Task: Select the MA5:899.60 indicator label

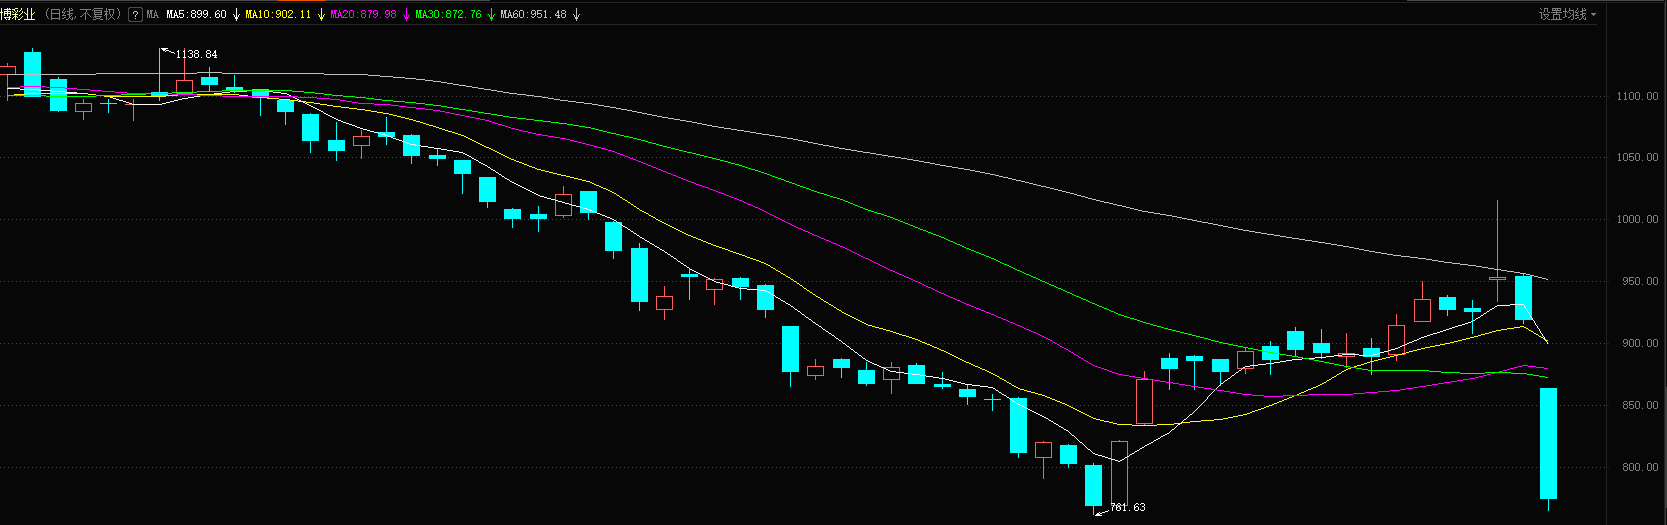Action: [x=196, y=15]
